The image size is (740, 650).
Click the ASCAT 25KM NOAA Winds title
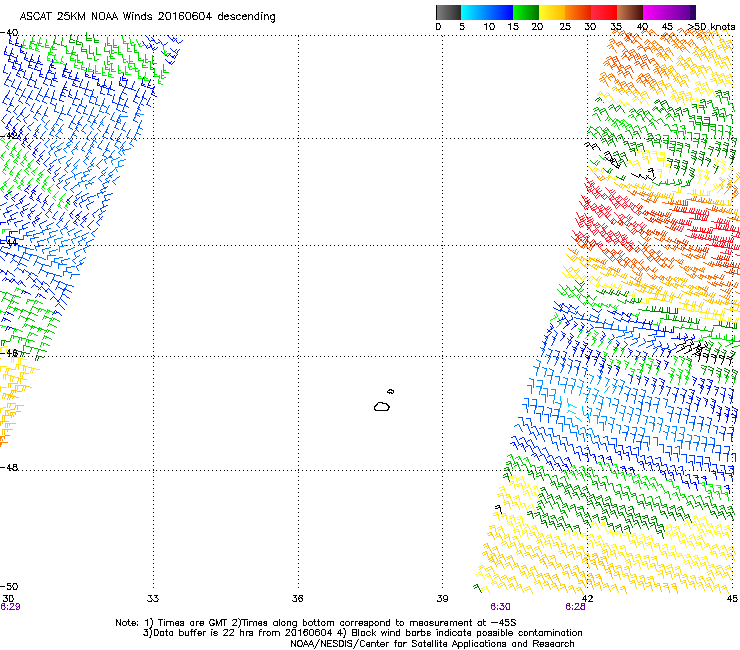coord(147,16)
